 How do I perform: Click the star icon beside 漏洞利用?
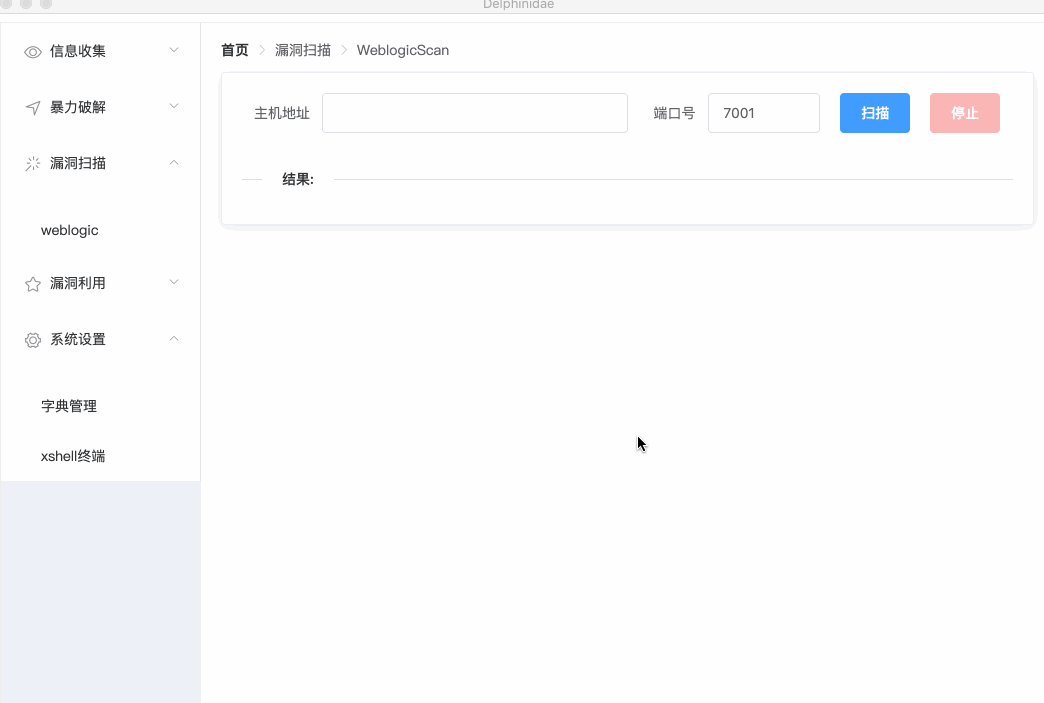33,284
